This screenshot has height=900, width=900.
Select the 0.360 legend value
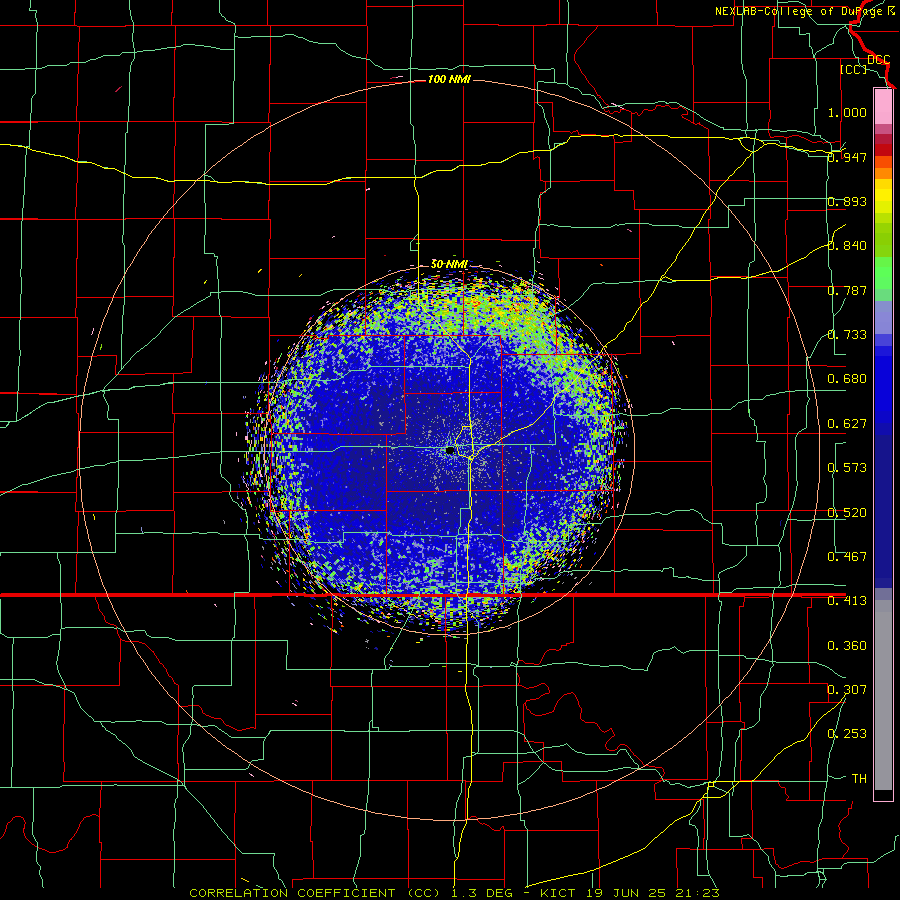tap(847, 646)
